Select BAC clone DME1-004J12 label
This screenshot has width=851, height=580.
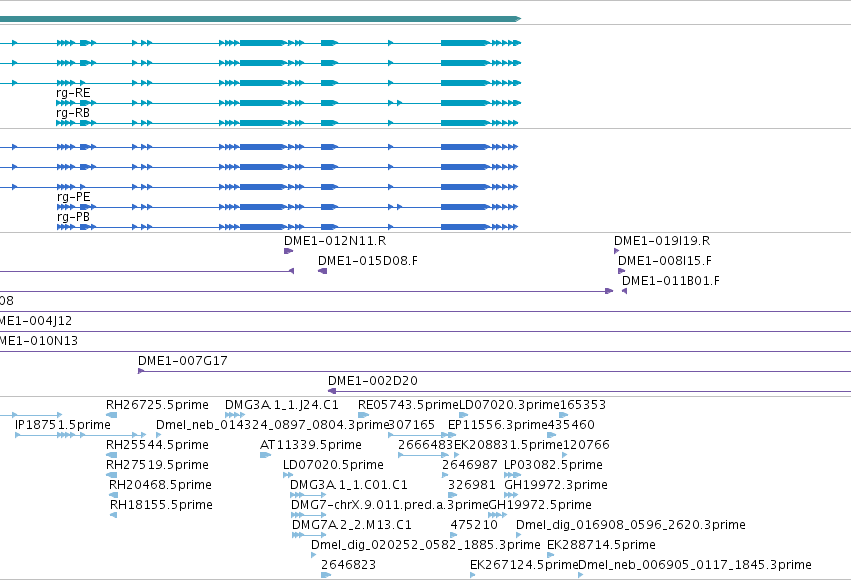pos(36,321)
